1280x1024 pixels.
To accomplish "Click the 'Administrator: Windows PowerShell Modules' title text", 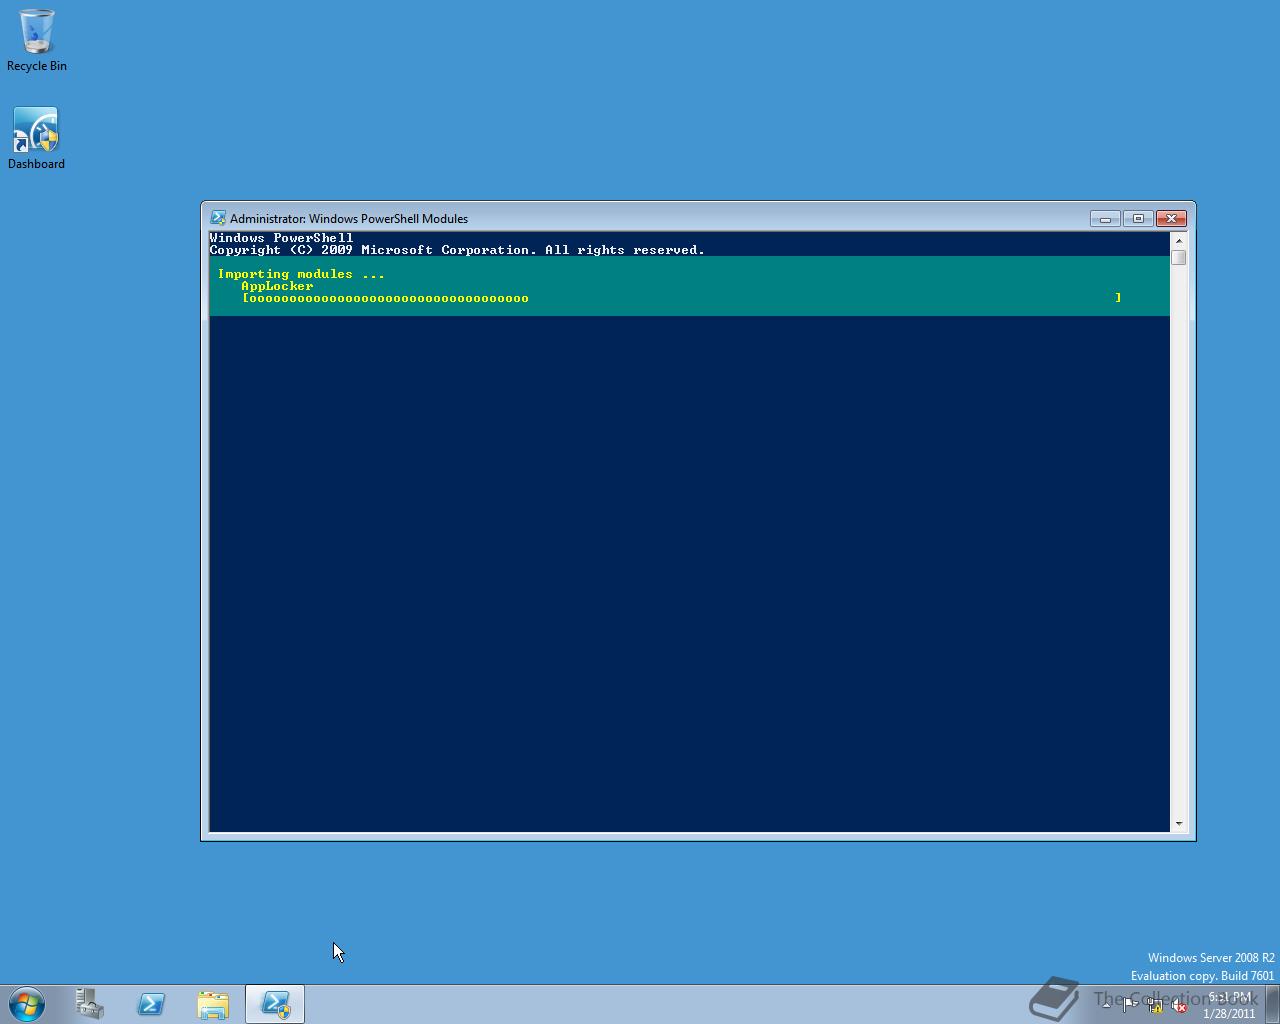I will tap(349, 218).
